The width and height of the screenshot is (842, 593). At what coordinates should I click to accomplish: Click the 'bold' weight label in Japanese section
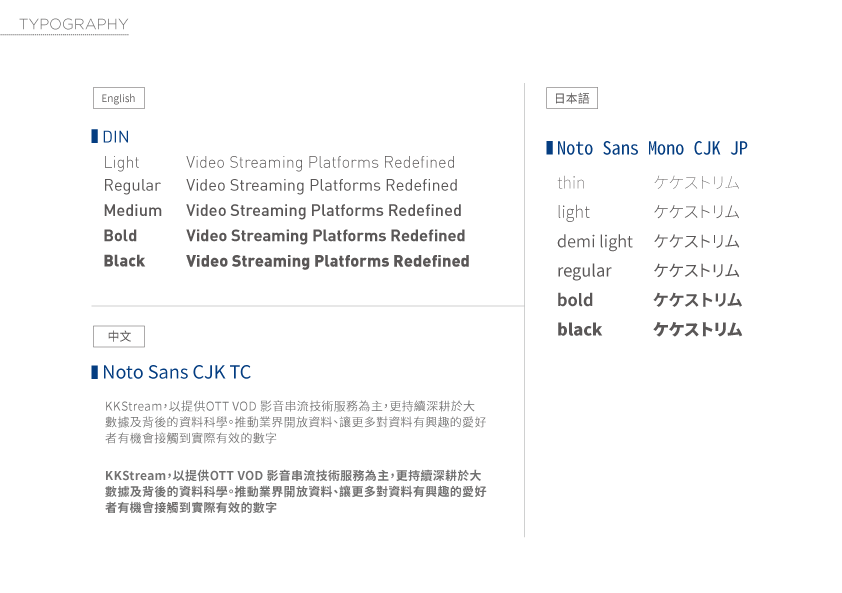click(575, 300)
